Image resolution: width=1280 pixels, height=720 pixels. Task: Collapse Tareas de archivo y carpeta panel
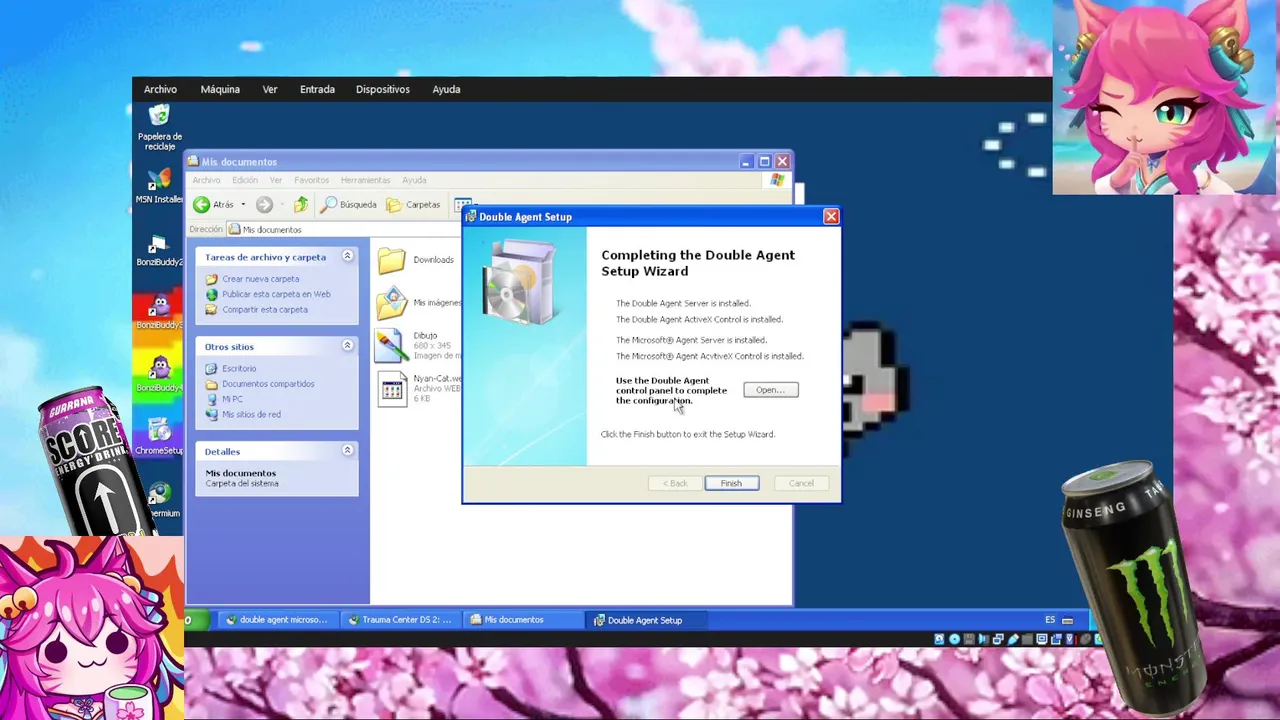click(x=348, y=256)
